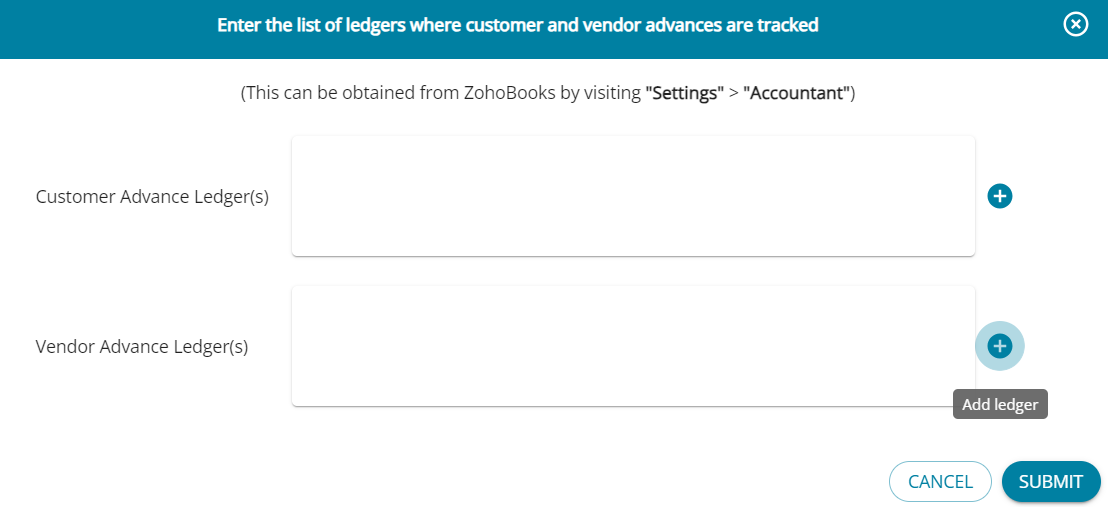Click the ">" separator between Settings and Accountant
Screen dimensions: 1108x507
point(733,94)
